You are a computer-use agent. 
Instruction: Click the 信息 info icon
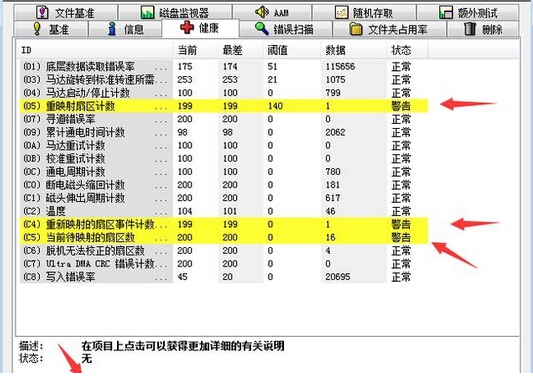pos(112,29)
